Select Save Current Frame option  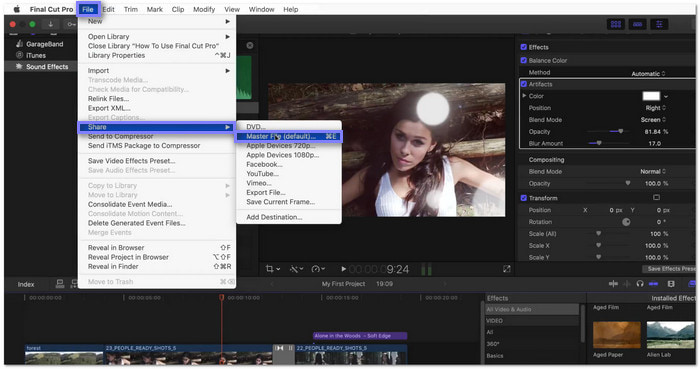[289, 202]
